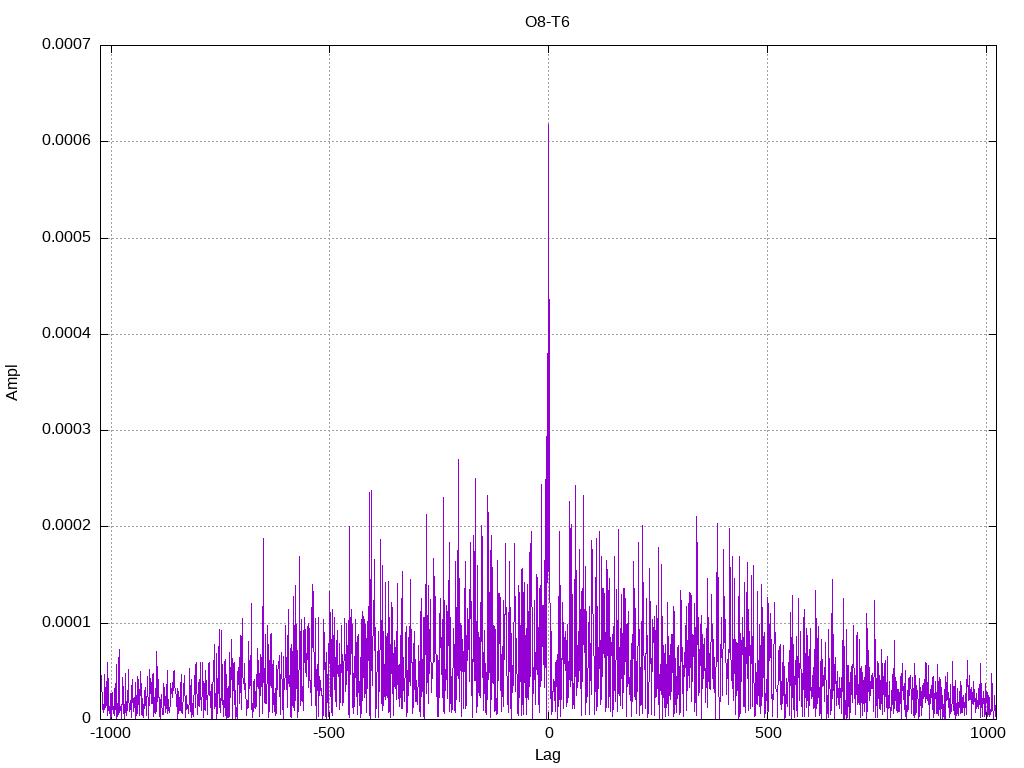Screen dimensions: 1024x768
Task: Click the tip of the central peak
Action: click(548, 124)
